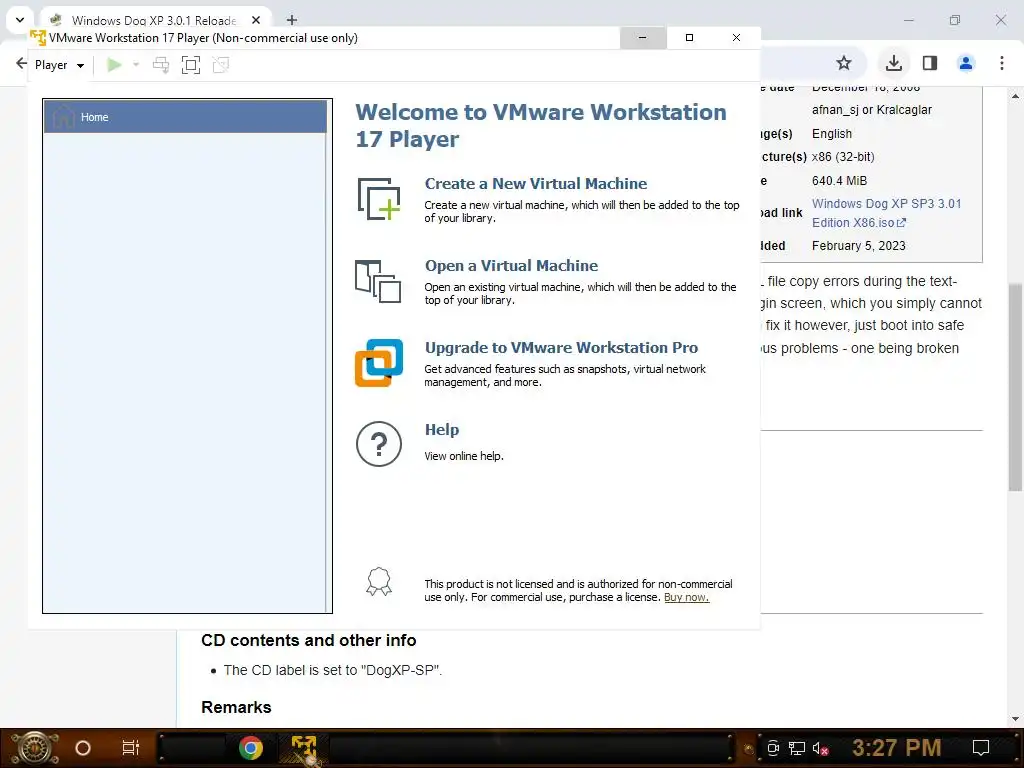Click the Chrome page vertical scrollbar
Screen dimensions: 1024x768
coord(1015,387)
